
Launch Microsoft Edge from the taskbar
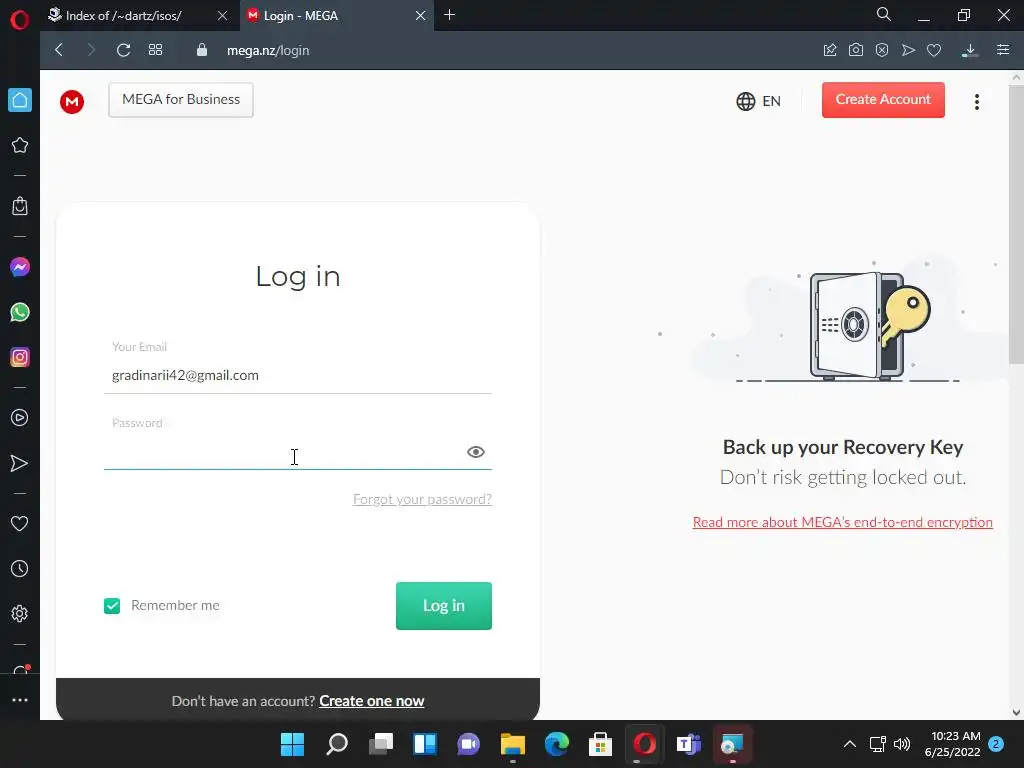[x=556, y=744]
